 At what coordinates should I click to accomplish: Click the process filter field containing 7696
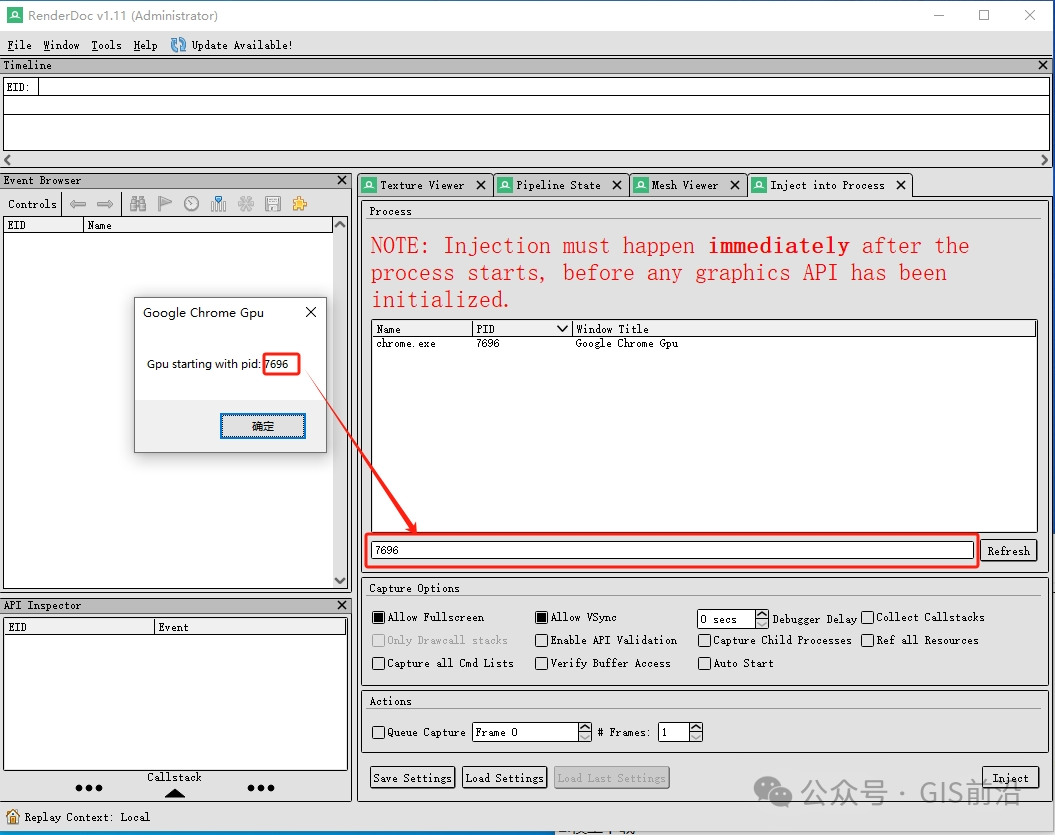[672, 550]
